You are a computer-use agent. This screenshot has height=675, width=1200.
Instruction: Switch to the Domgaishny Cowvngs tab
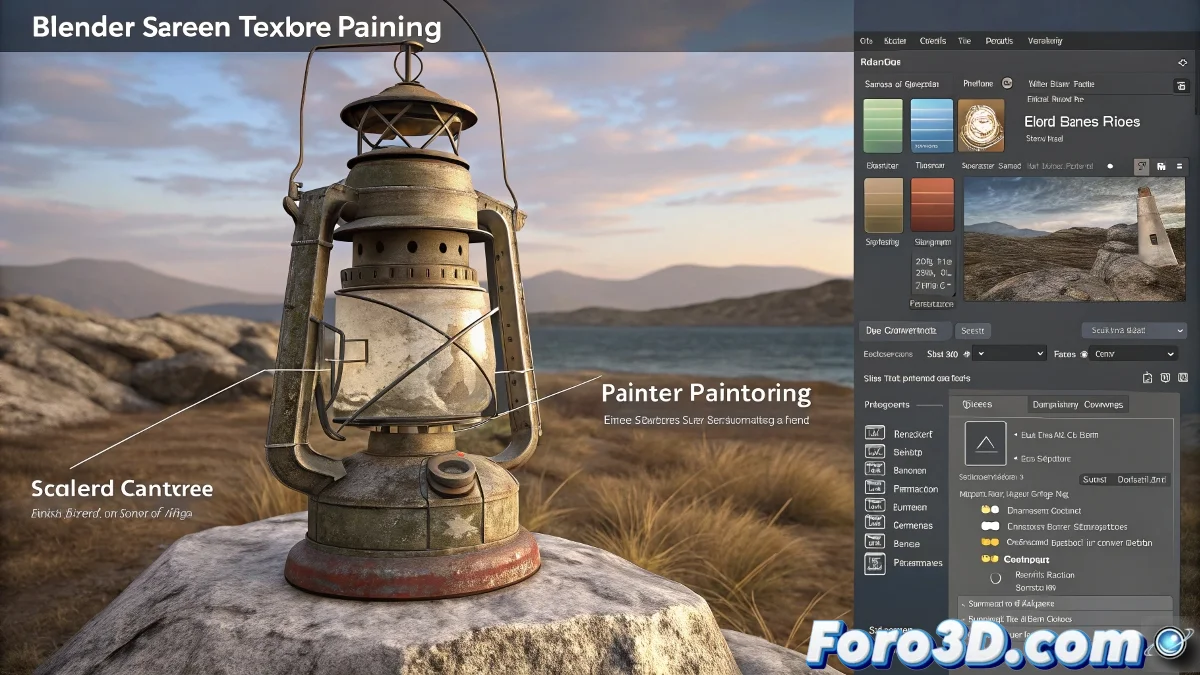pos(1078,404)
